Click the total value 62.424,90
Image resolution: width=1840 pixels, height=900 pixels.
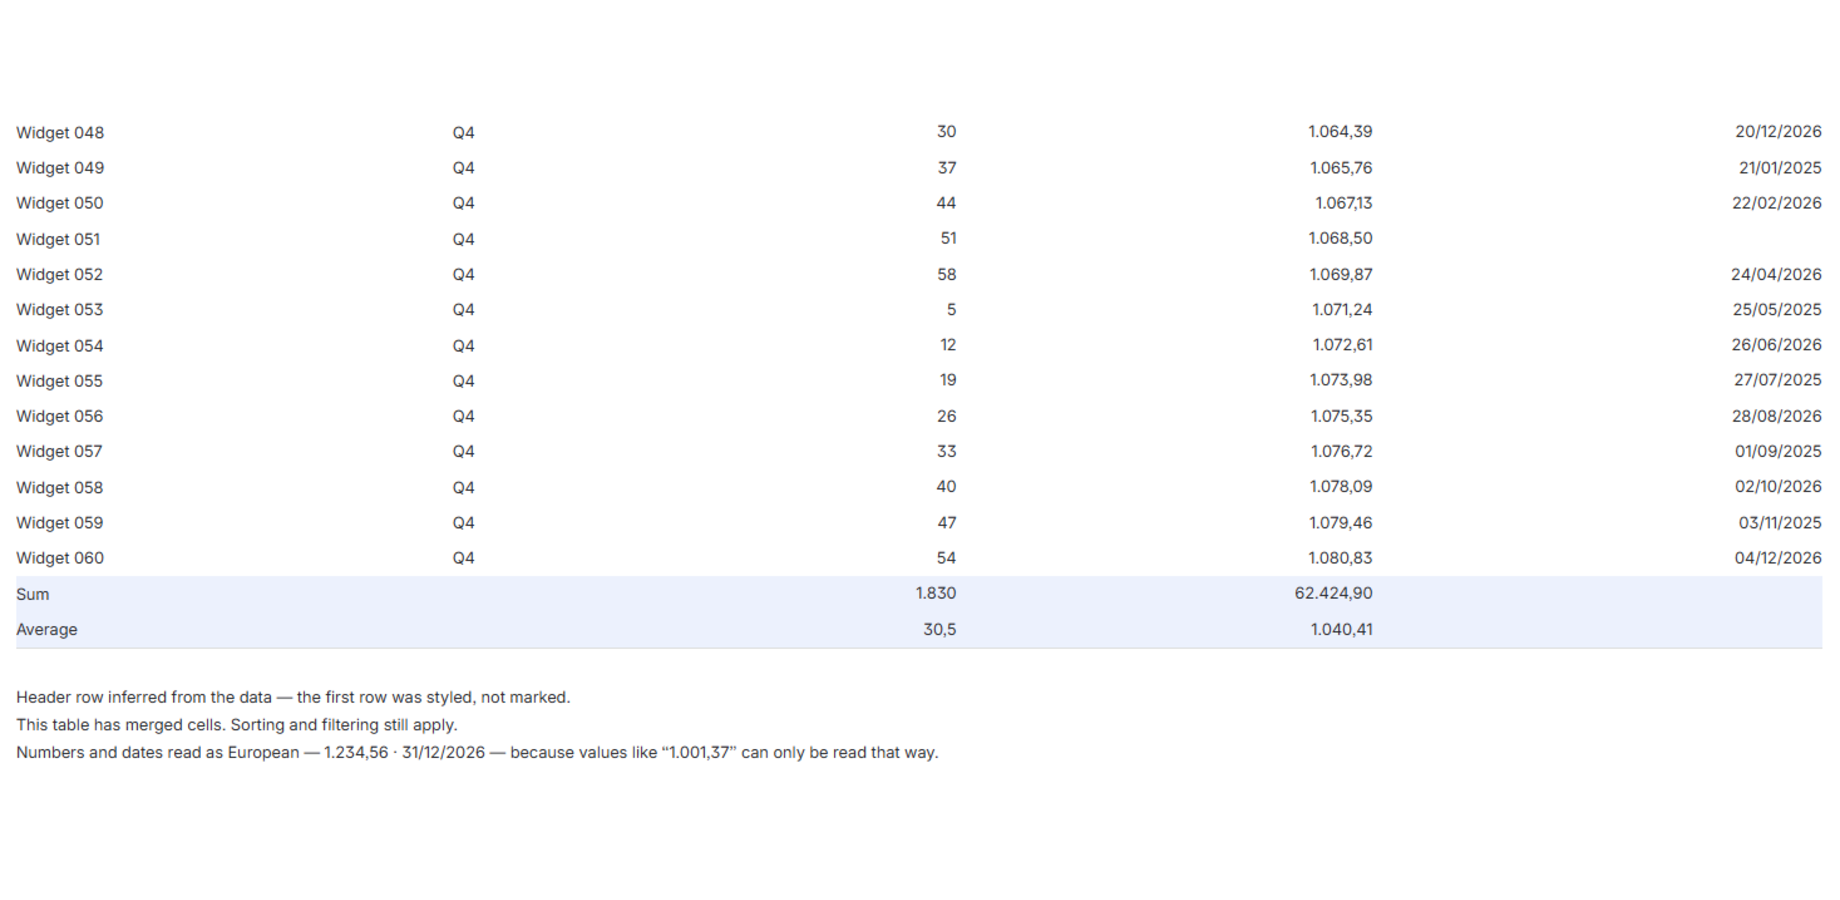pyautogui.click(x=1333, y=593)
